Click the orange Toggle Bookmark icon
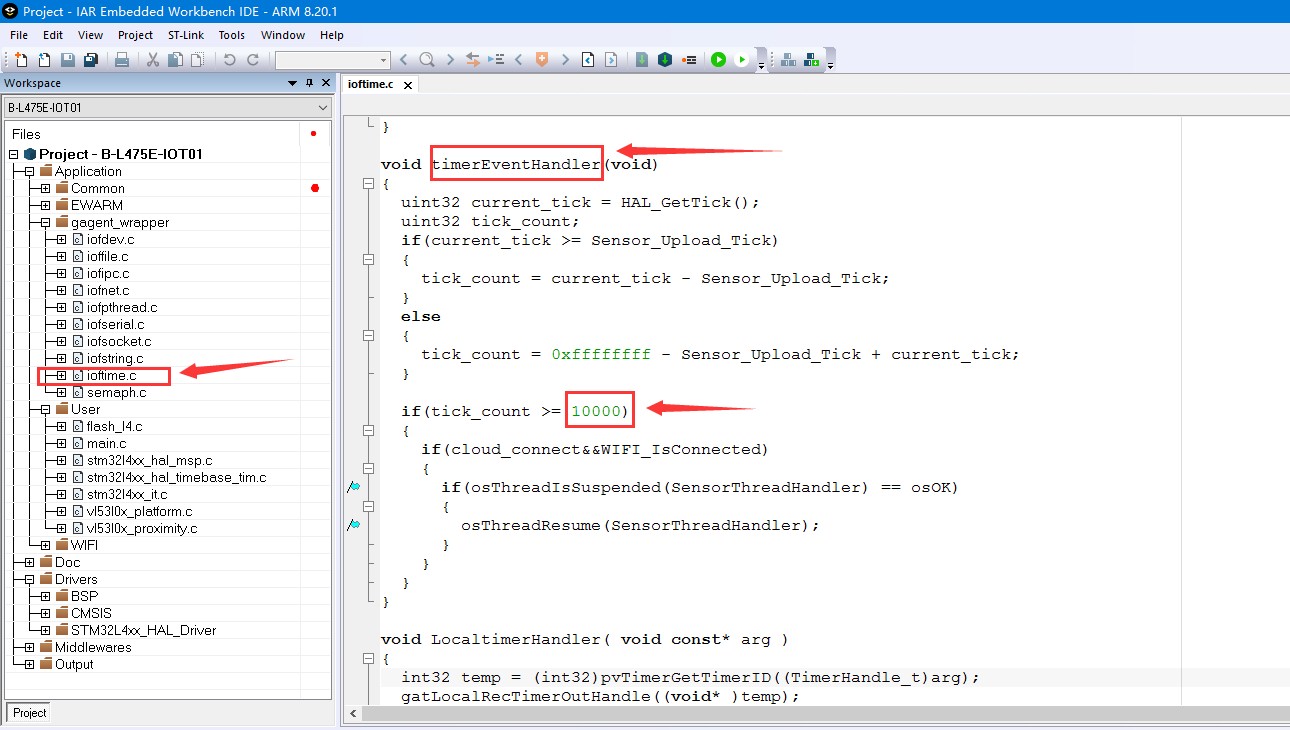Viewport: 1290px width, 730px height. point(542,60)
